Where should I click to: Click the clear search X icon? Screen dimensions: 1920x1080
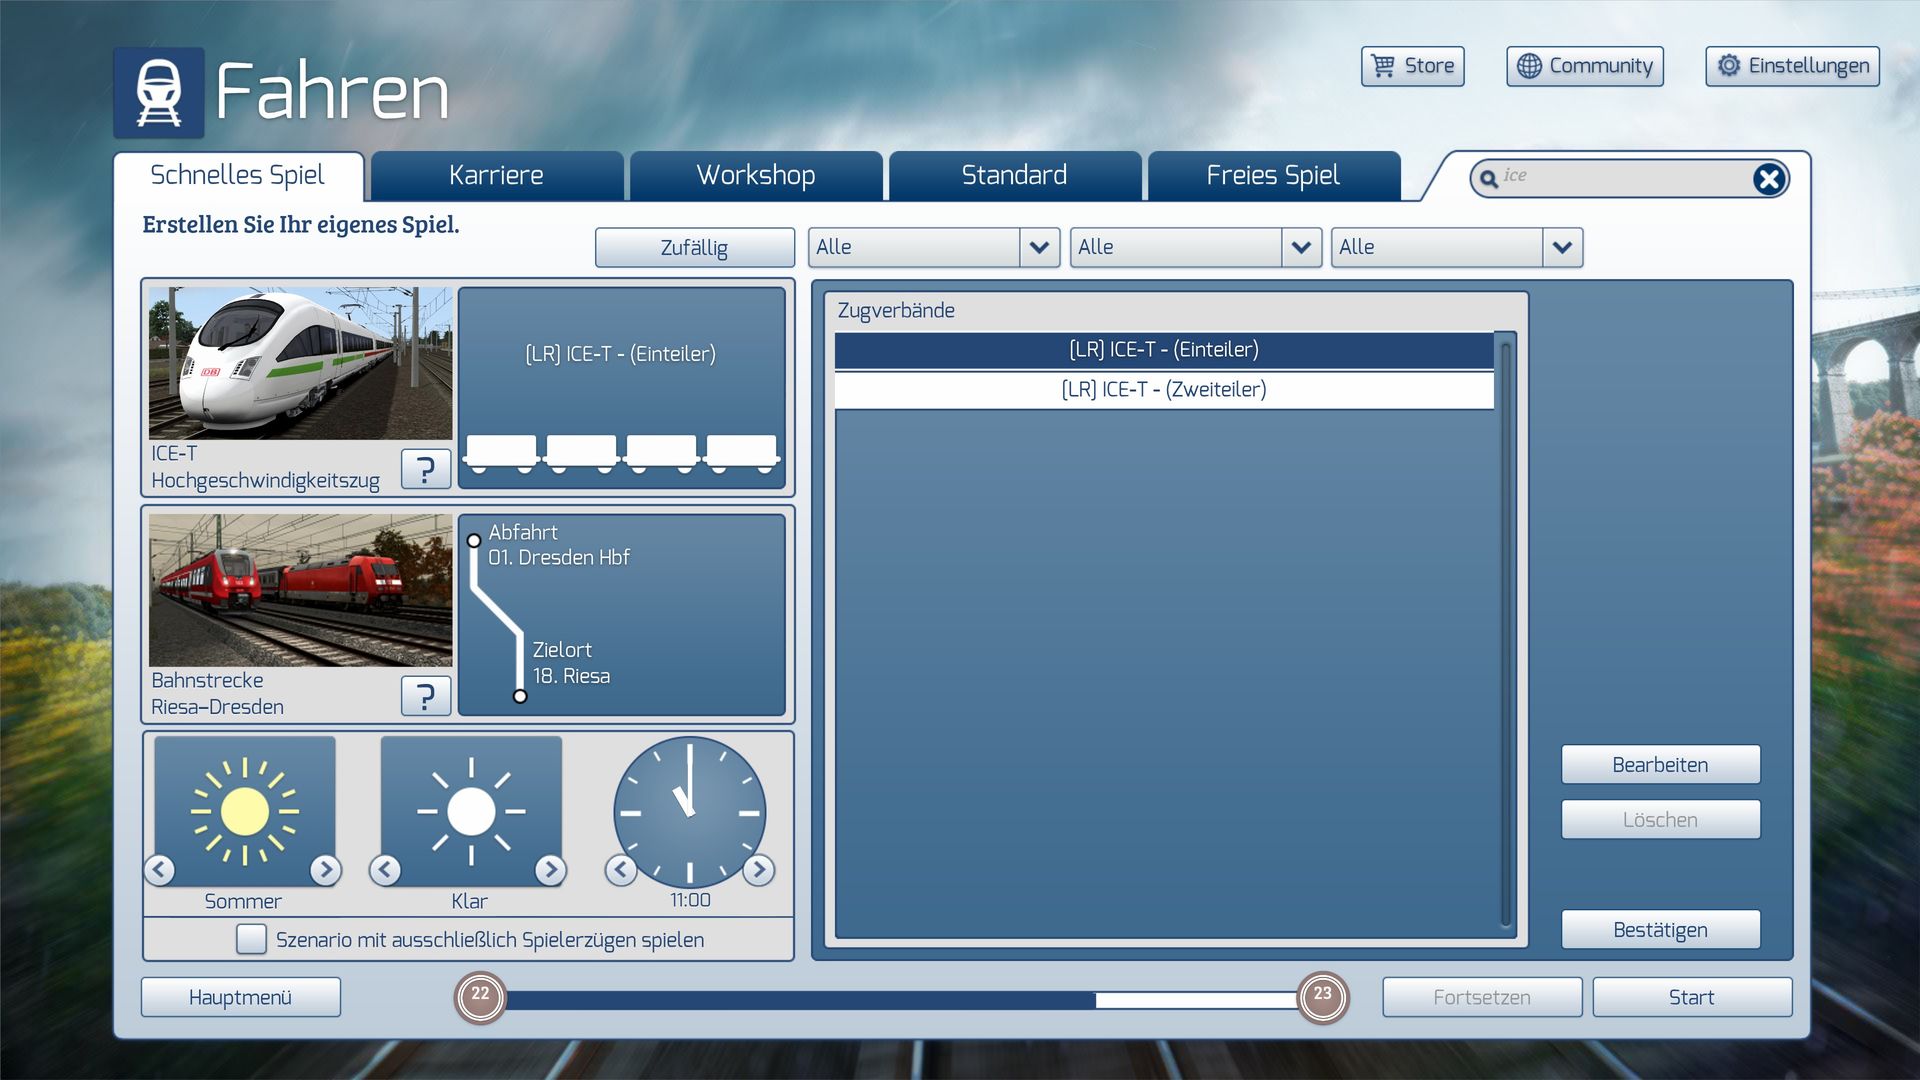click(x=1768, y=179)
